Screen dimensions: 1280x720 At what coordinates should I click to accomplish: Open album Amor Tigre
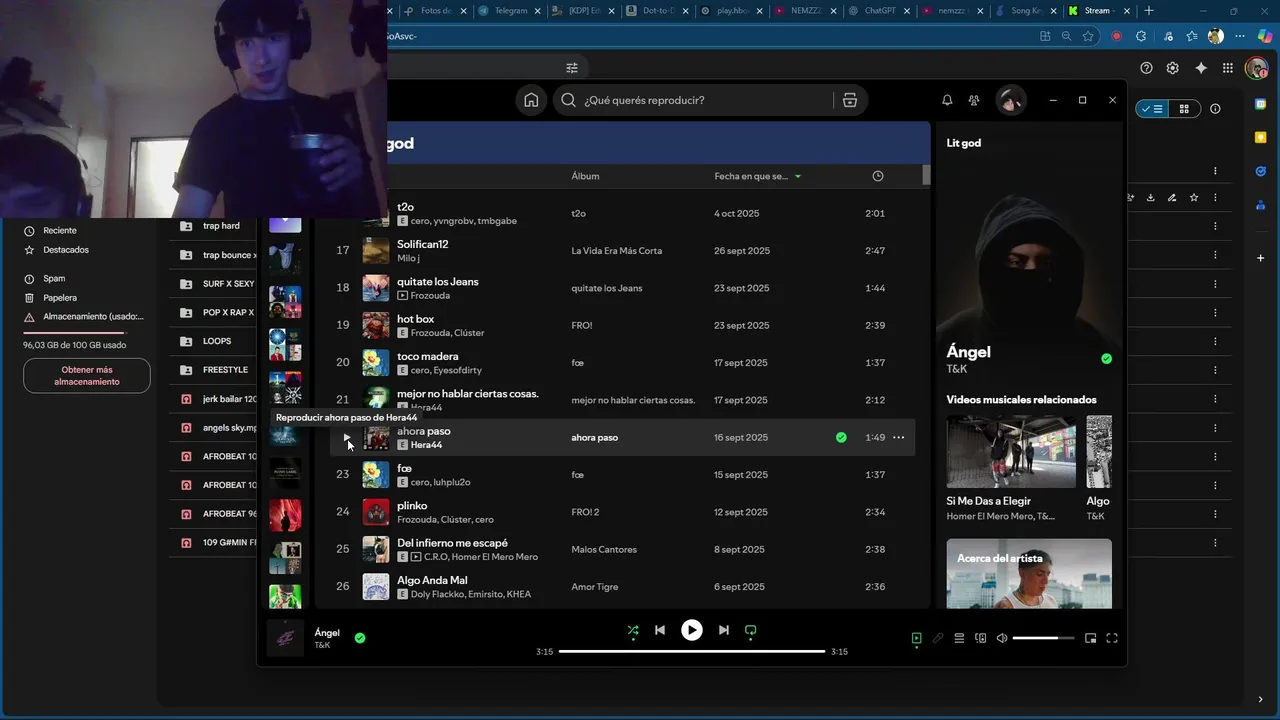tap(594, 587)
